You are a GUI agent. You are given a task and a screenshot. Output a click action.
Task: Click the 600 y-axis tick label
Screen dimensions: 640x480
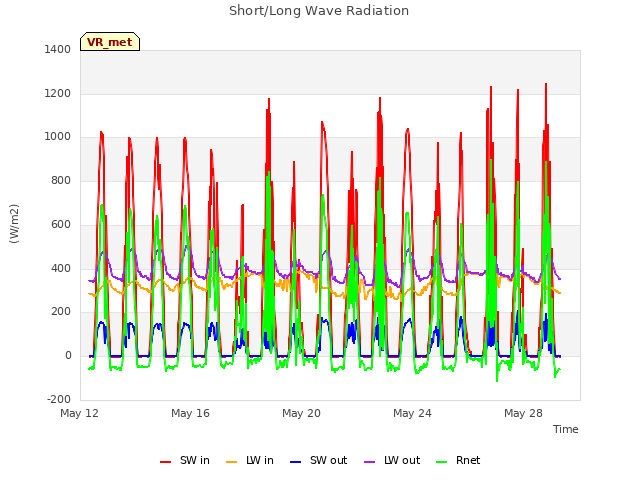pyautogui.click(x=61, y=224)
